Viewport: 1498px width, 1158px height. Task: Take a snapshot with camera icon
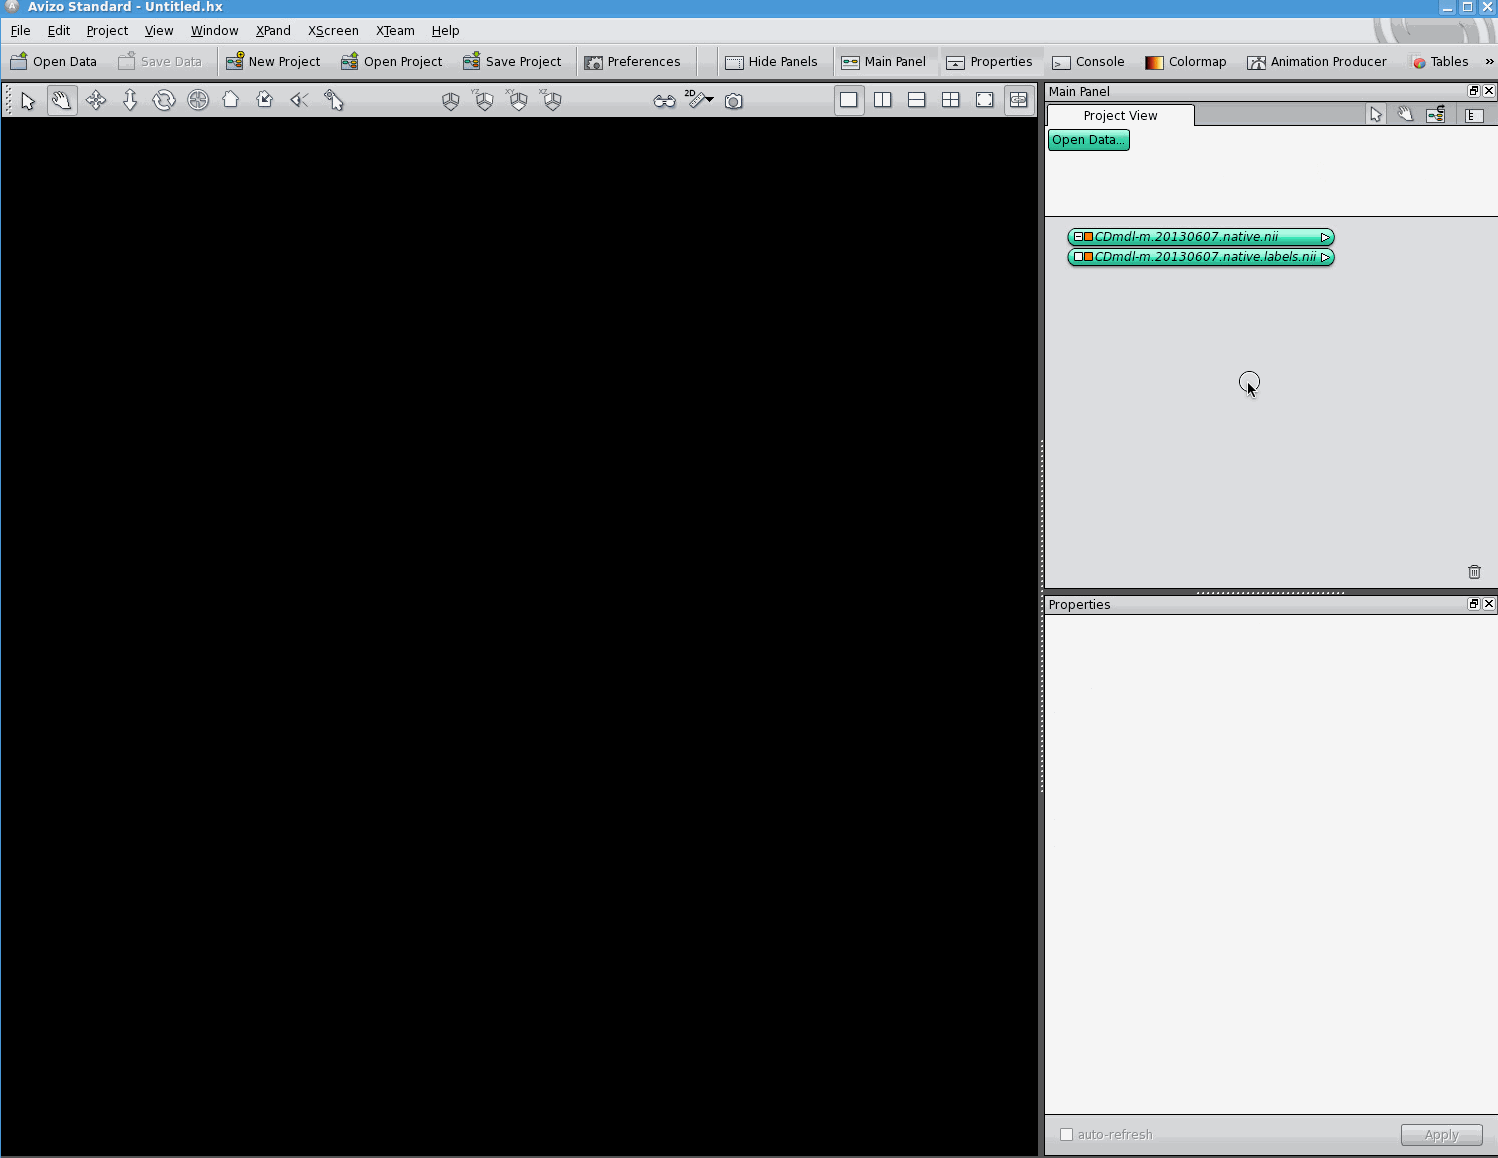pyautogui.click(x=734, y=101)
